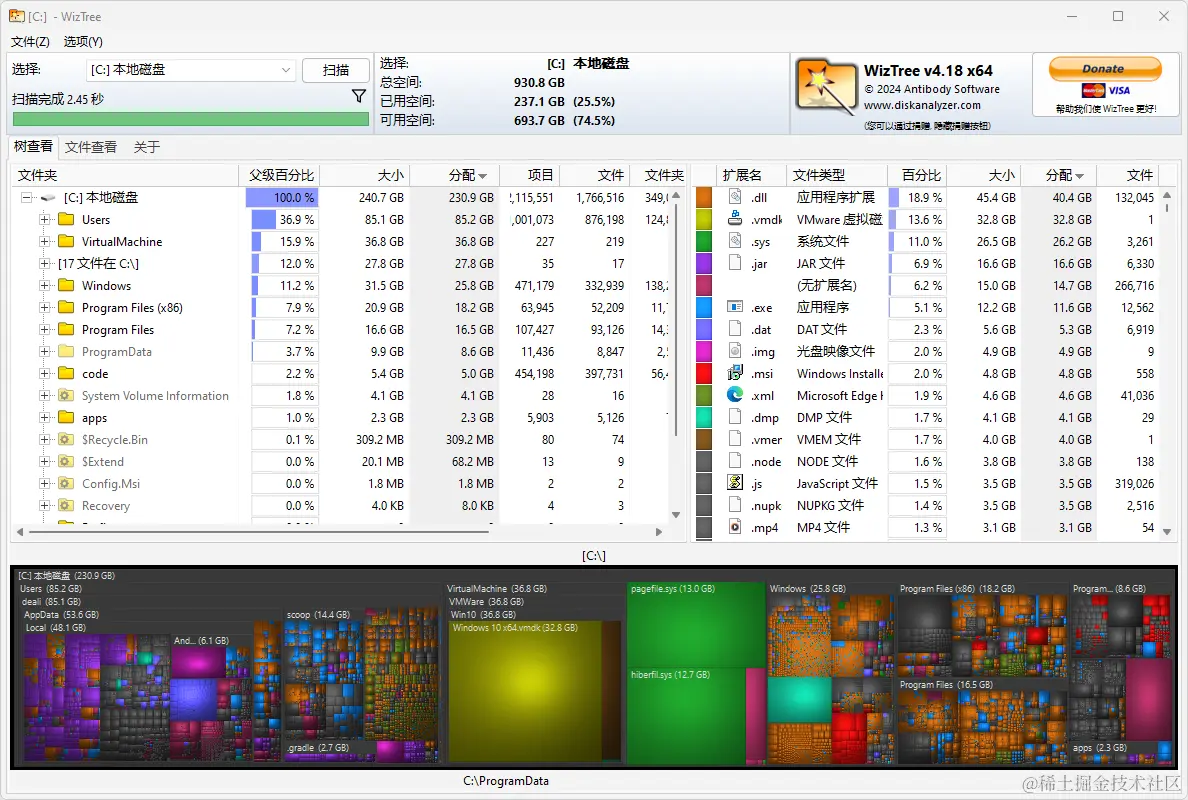Click the .js JavaScript file icon
Viewport: 1188px width, 800px height.
[735, 483]
